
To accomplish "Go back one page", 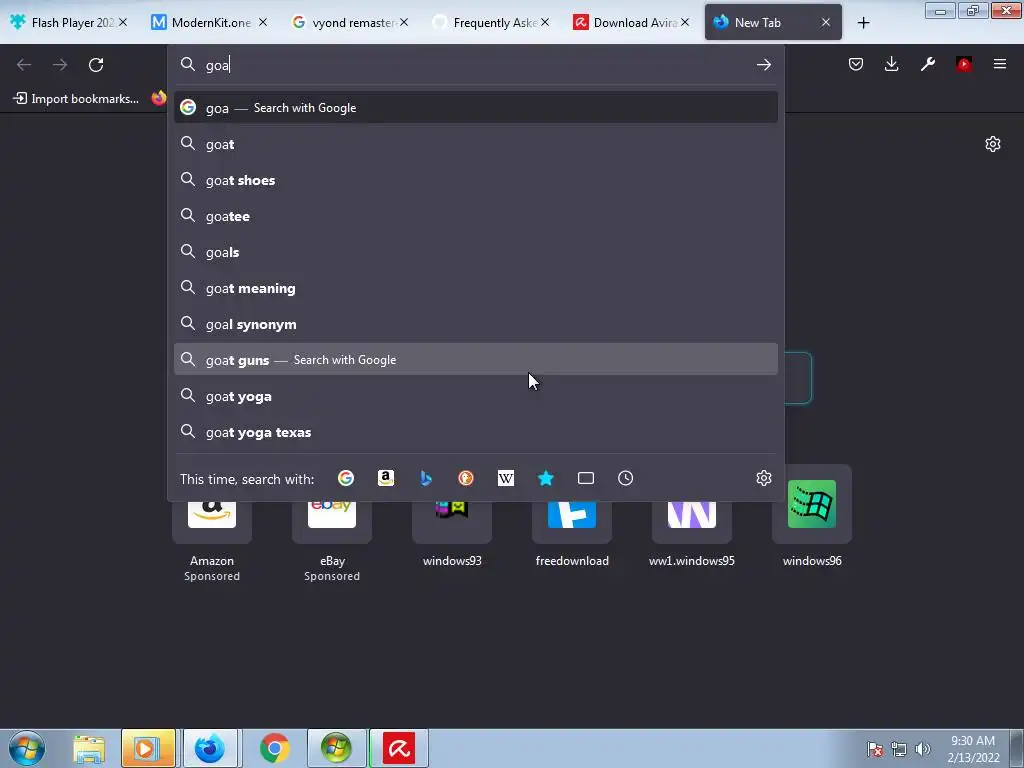I will click(x=24, y=65).
